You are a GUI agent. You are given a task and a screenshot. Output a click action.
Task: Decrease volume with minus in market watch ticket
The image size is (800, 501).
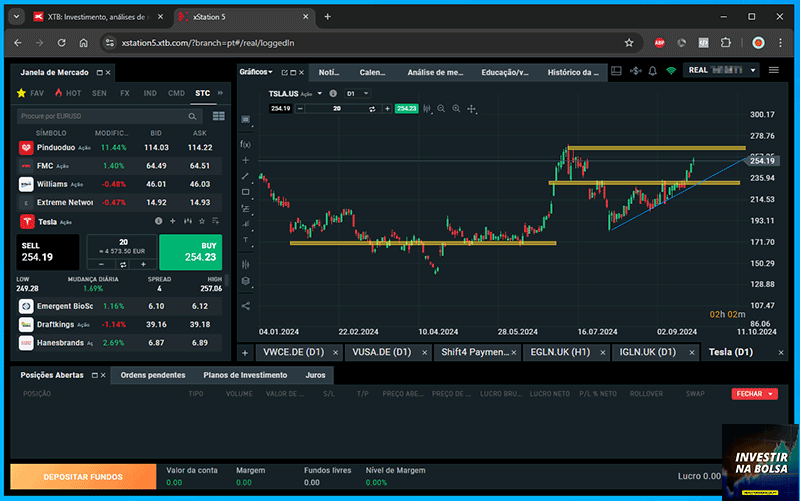tap(101, 264)
